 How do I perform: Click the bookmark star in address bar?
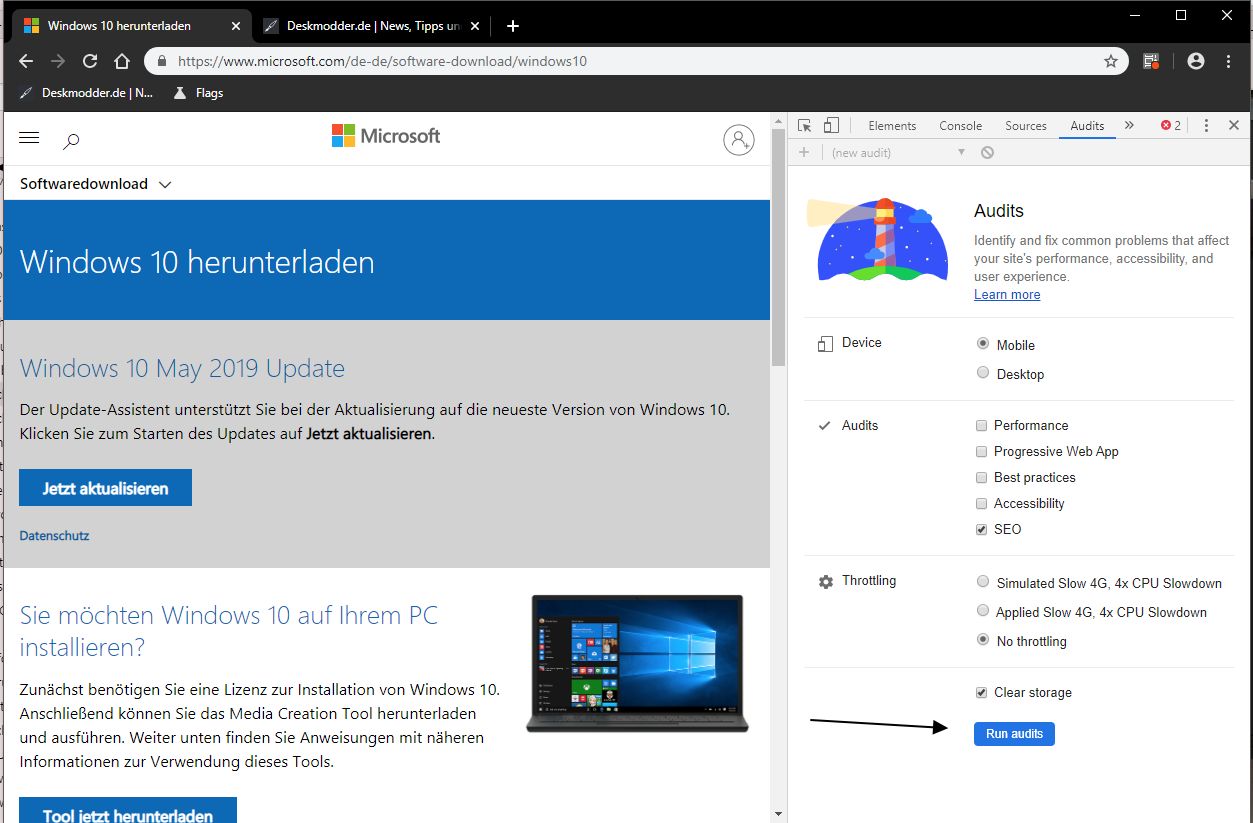pos(1110,61)
